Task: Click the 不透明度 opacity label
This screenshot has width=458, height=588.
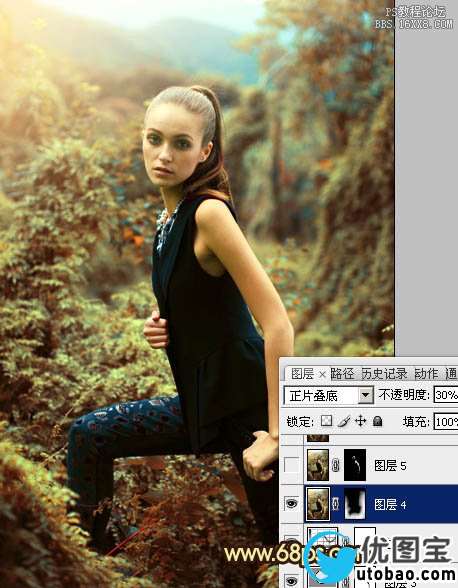Action: (404, 395)
